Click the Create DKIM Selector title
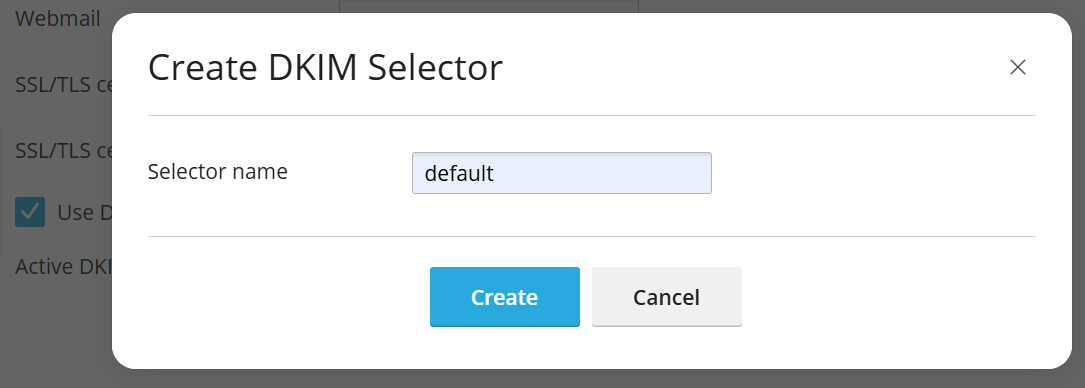This screenshot has height=388, width=1085. [x=325, y=68]
